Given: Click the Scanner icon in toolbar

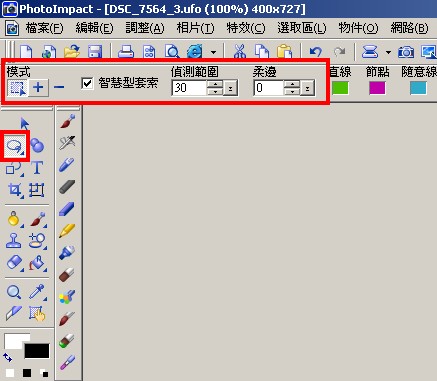Looking at the screenshot, I should click(x=370, y=52).
